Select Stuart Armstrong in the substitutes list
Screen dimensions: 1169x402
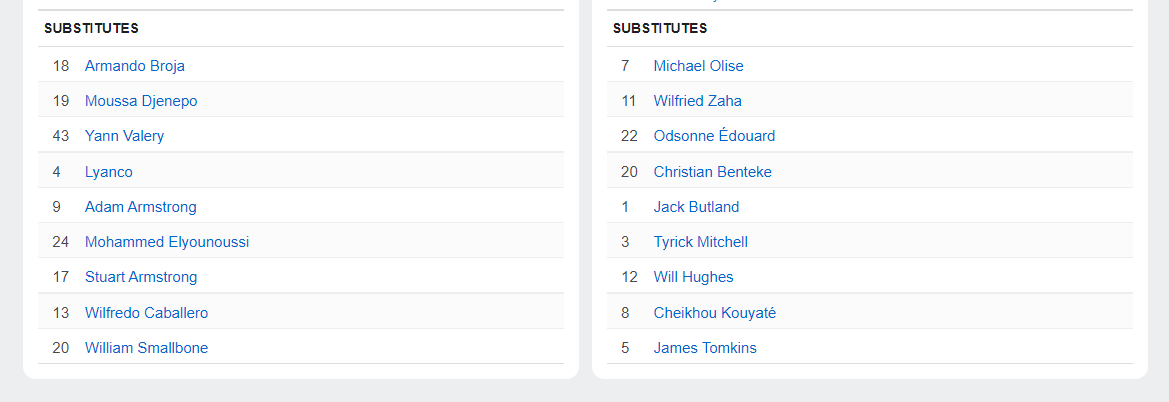pos(141,277)
